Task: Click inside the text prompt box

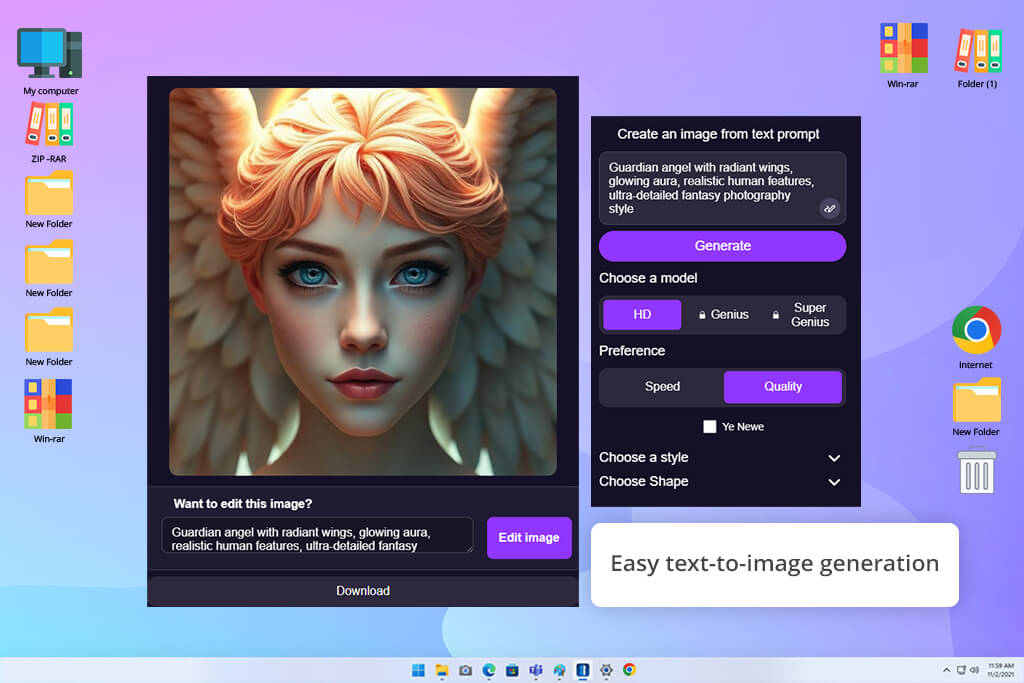Action: pyautogui.click(x=722, y=188)
